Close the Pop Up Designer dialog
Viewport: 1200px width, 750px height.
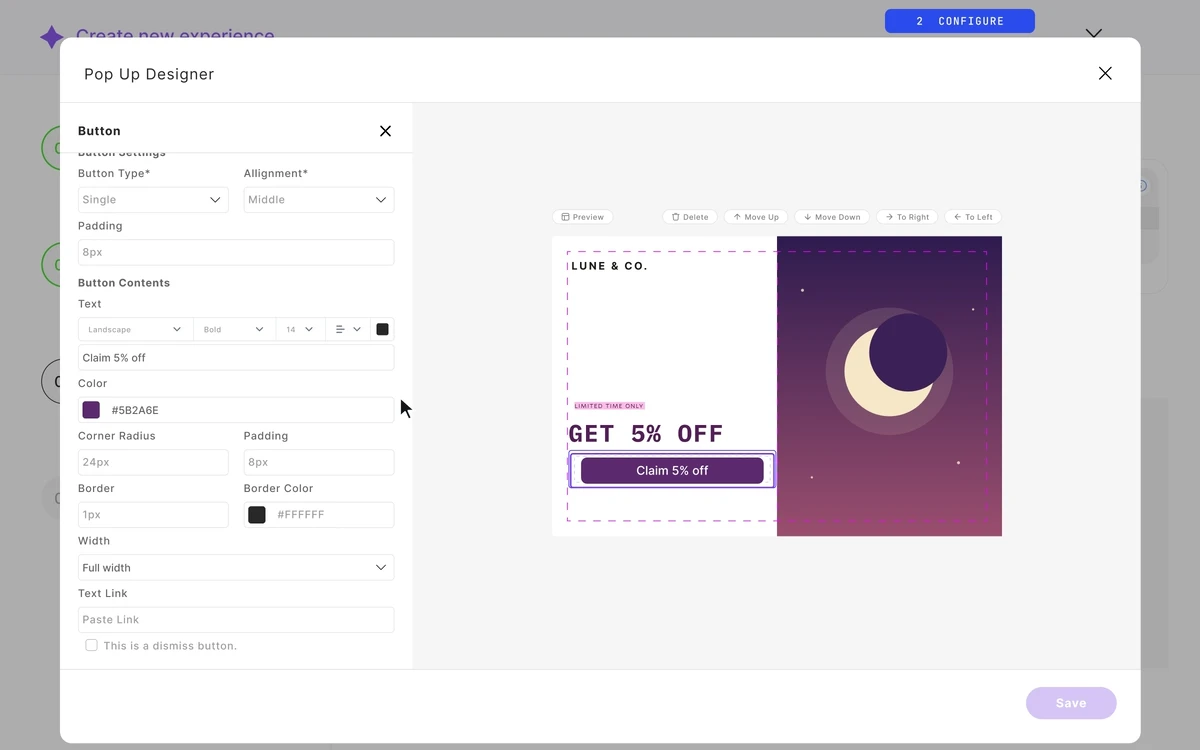pos(1105,73)
